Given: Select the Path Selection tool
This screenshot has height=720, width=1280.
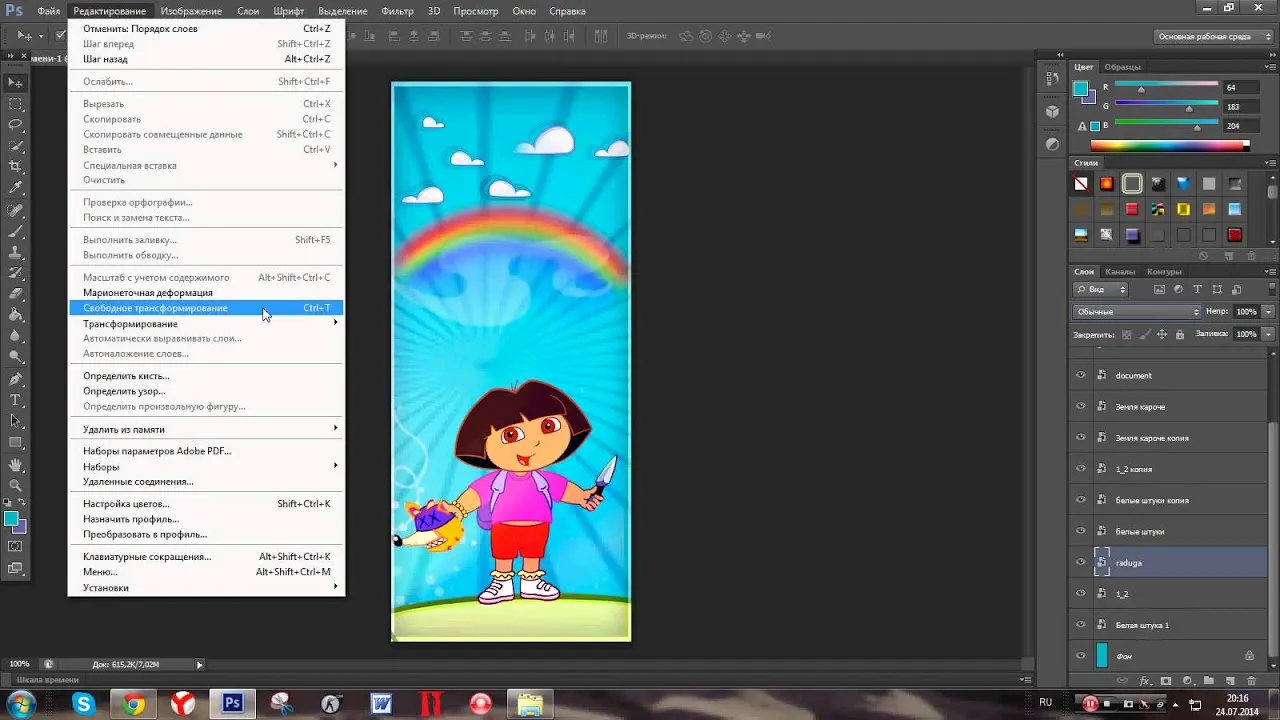Looking at the screenshot, I should click(15, 421).
